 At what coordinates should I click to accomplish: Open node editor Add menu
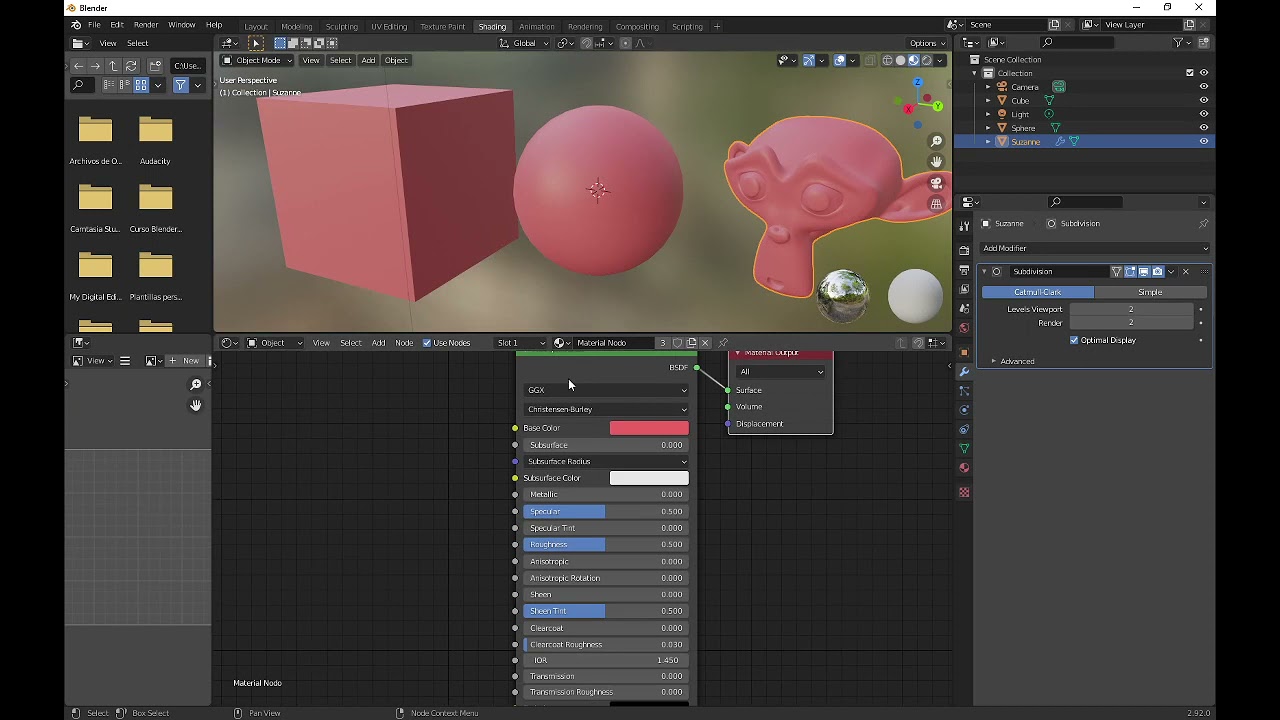point(378,343)
